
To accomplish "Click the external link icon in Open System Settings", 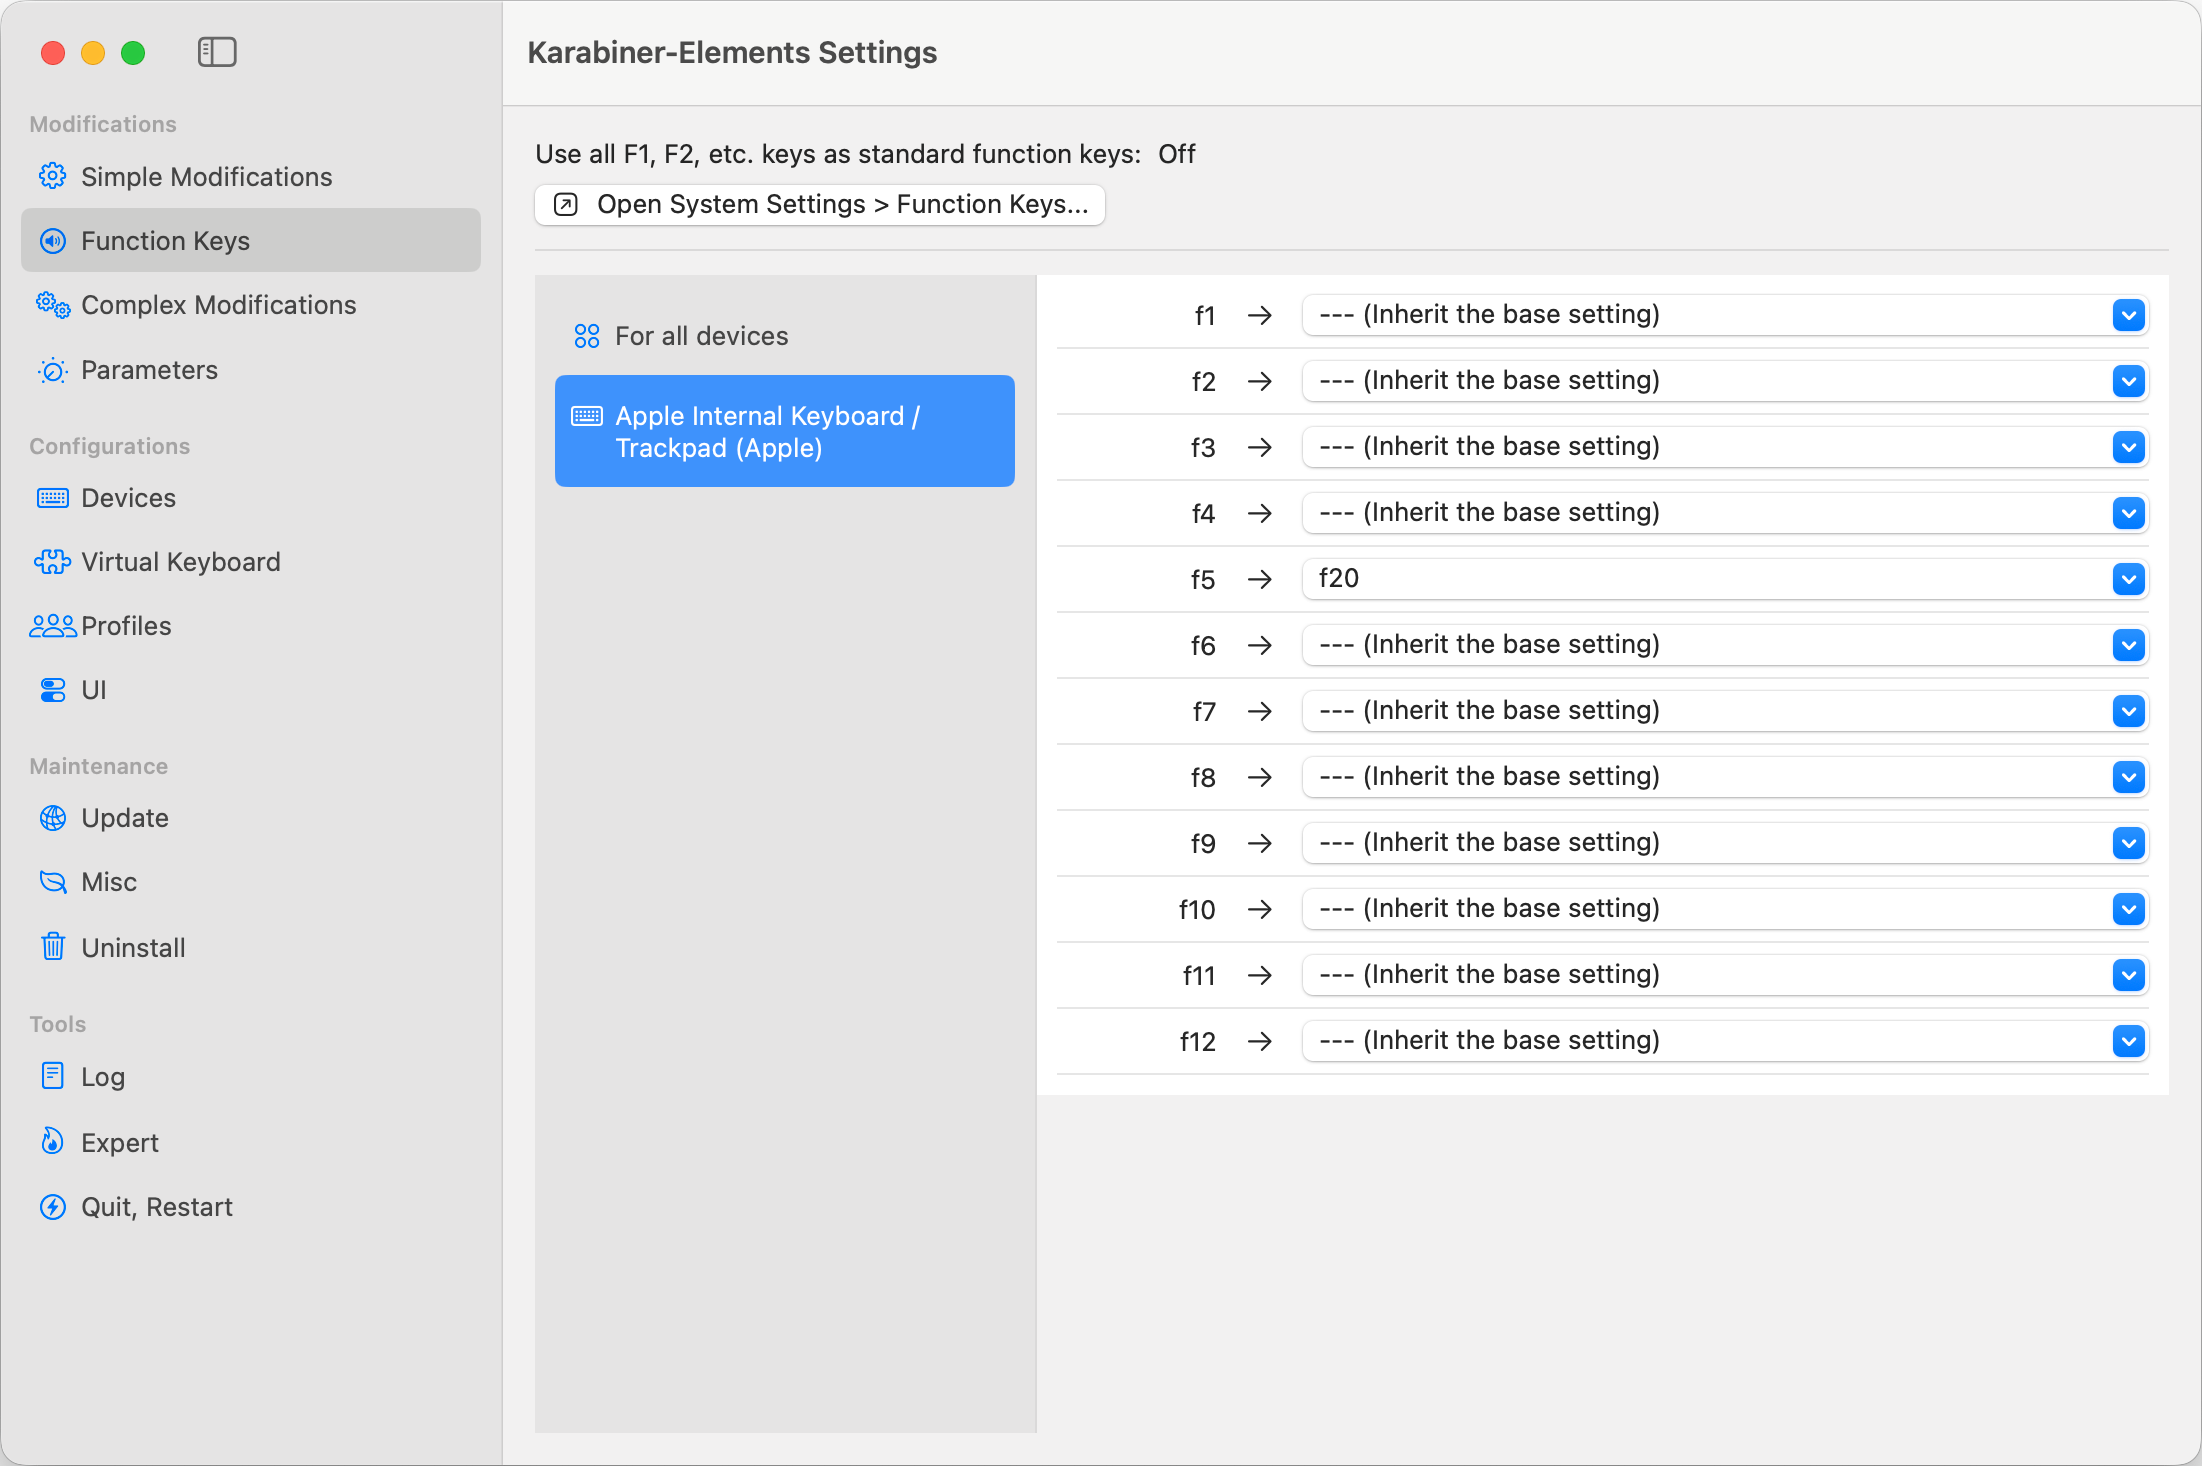I will point(566,205).
